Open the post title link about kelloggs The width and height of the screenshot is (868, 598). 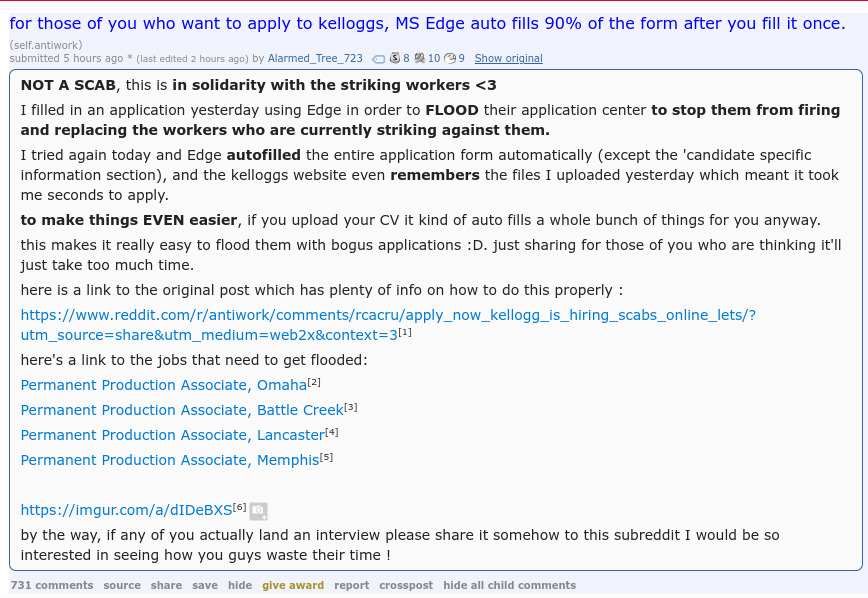pyautogui.click(x=427, y=23)
